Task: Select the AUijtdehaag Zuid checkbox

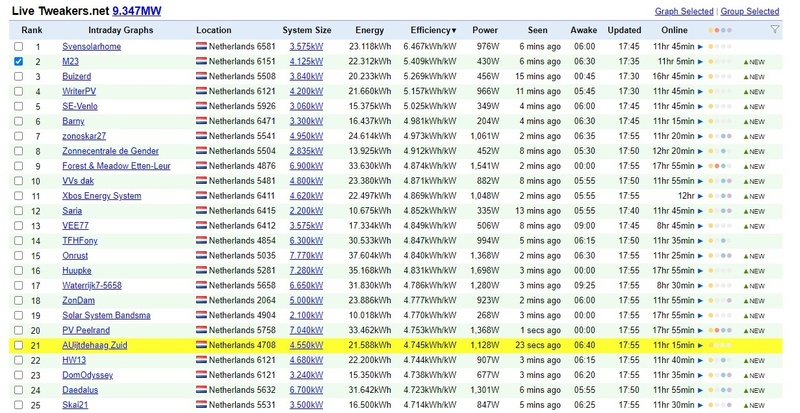Action: 18,345
